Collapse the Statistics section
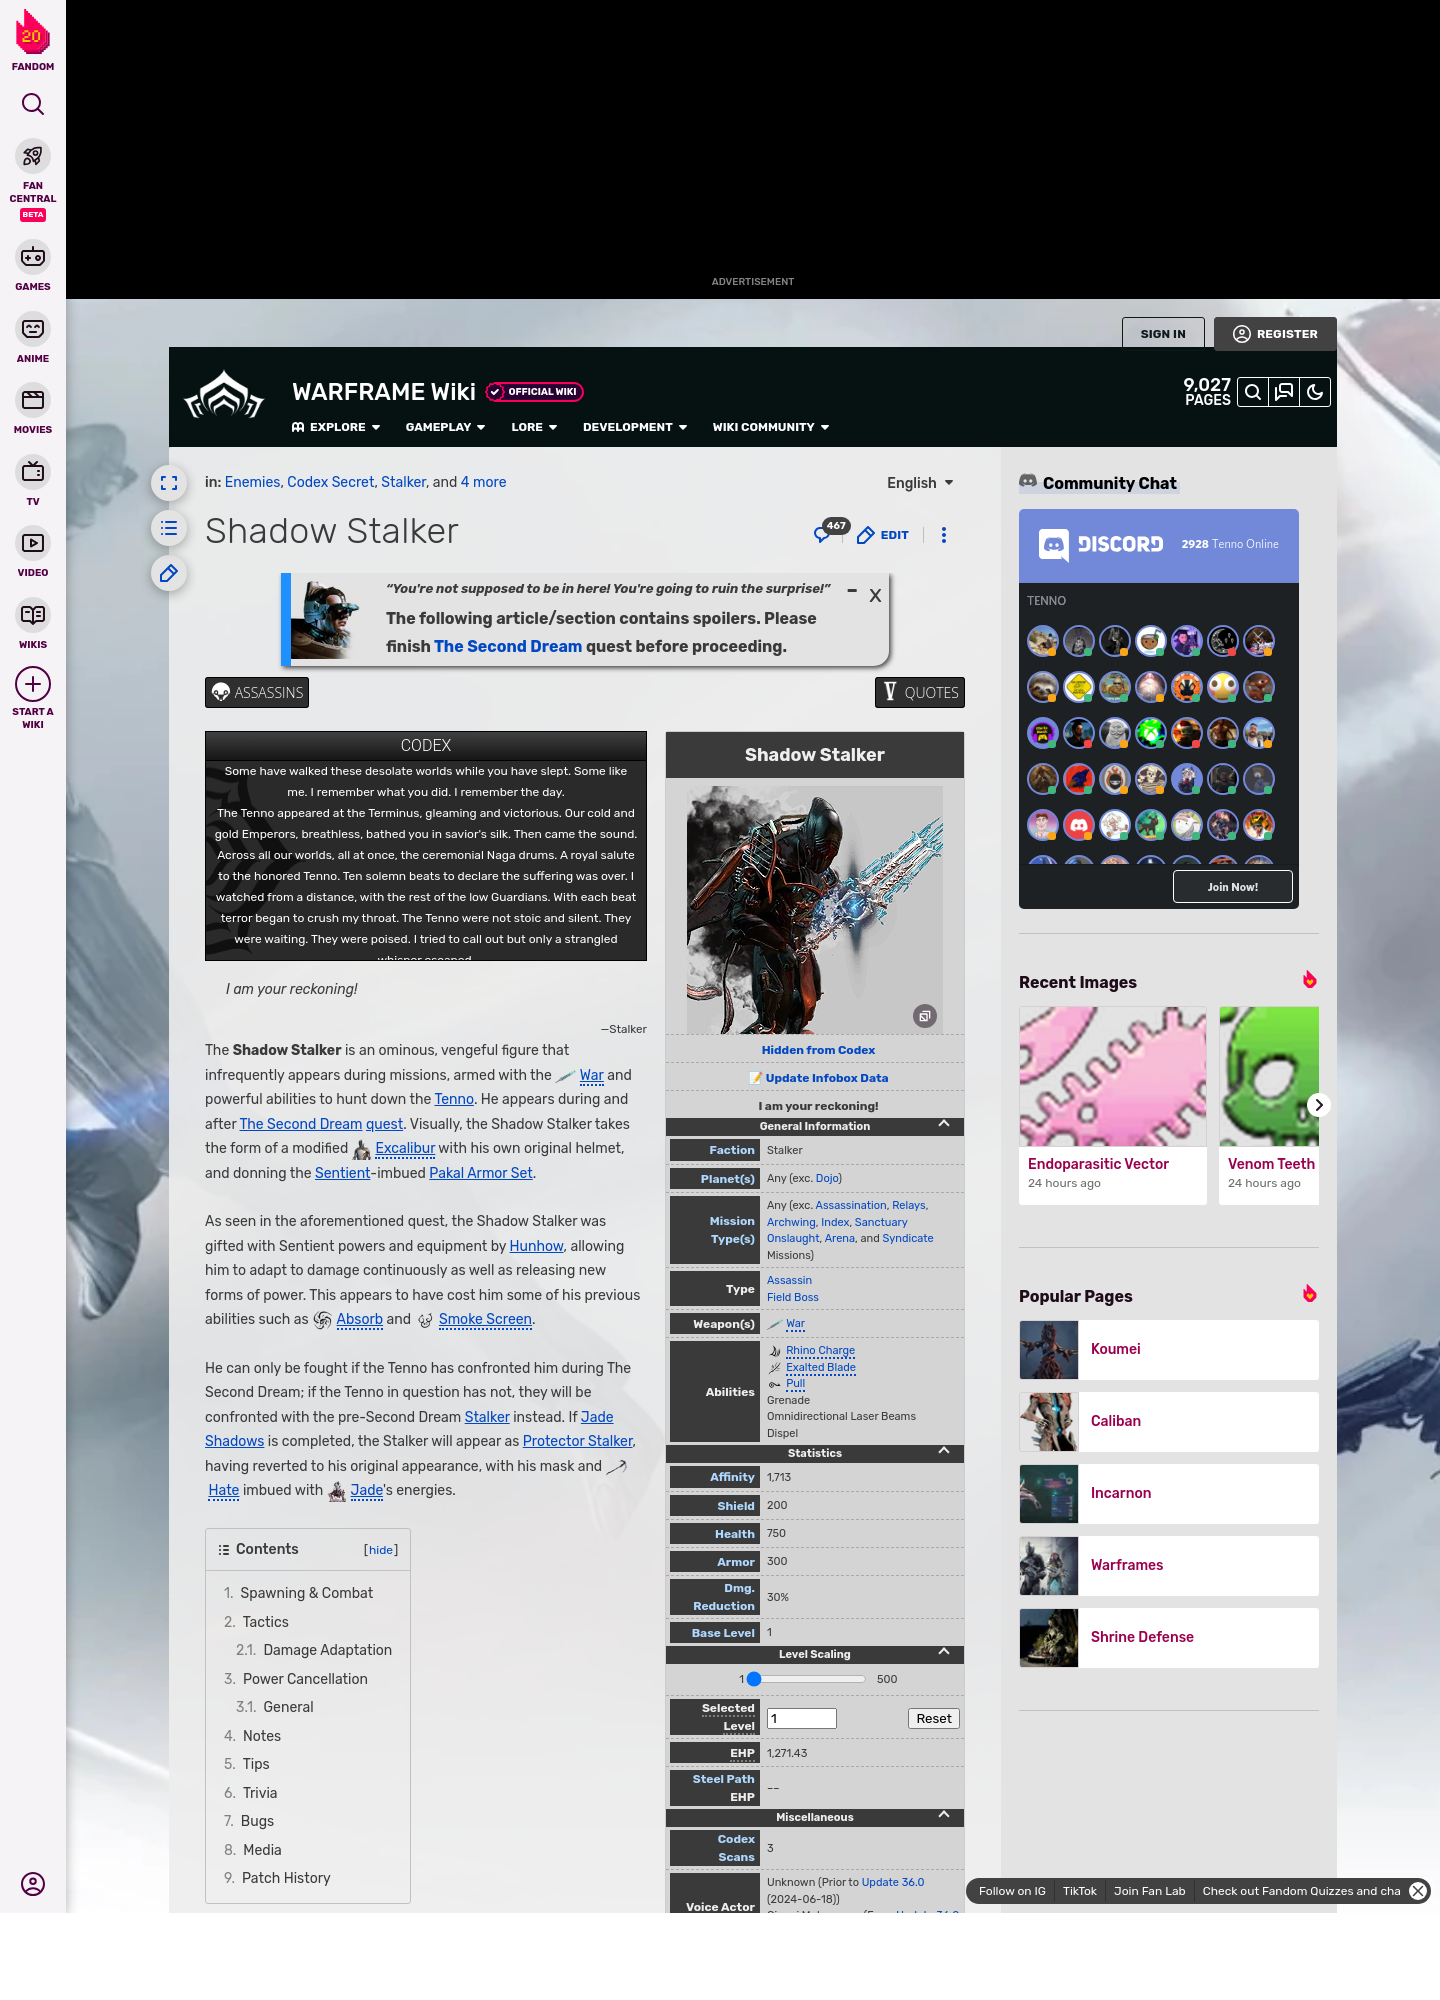 (x=944, y=1451)
